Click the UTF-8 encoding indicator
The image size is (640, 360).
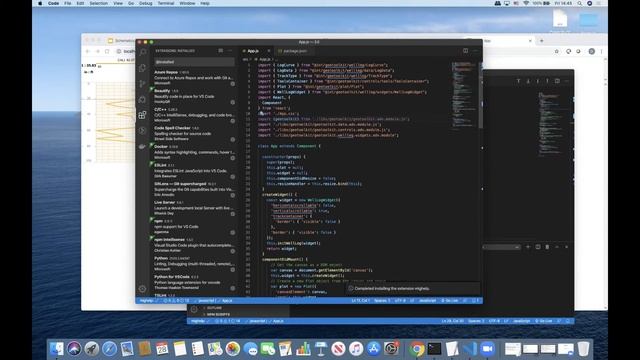[x=400, y=301]
